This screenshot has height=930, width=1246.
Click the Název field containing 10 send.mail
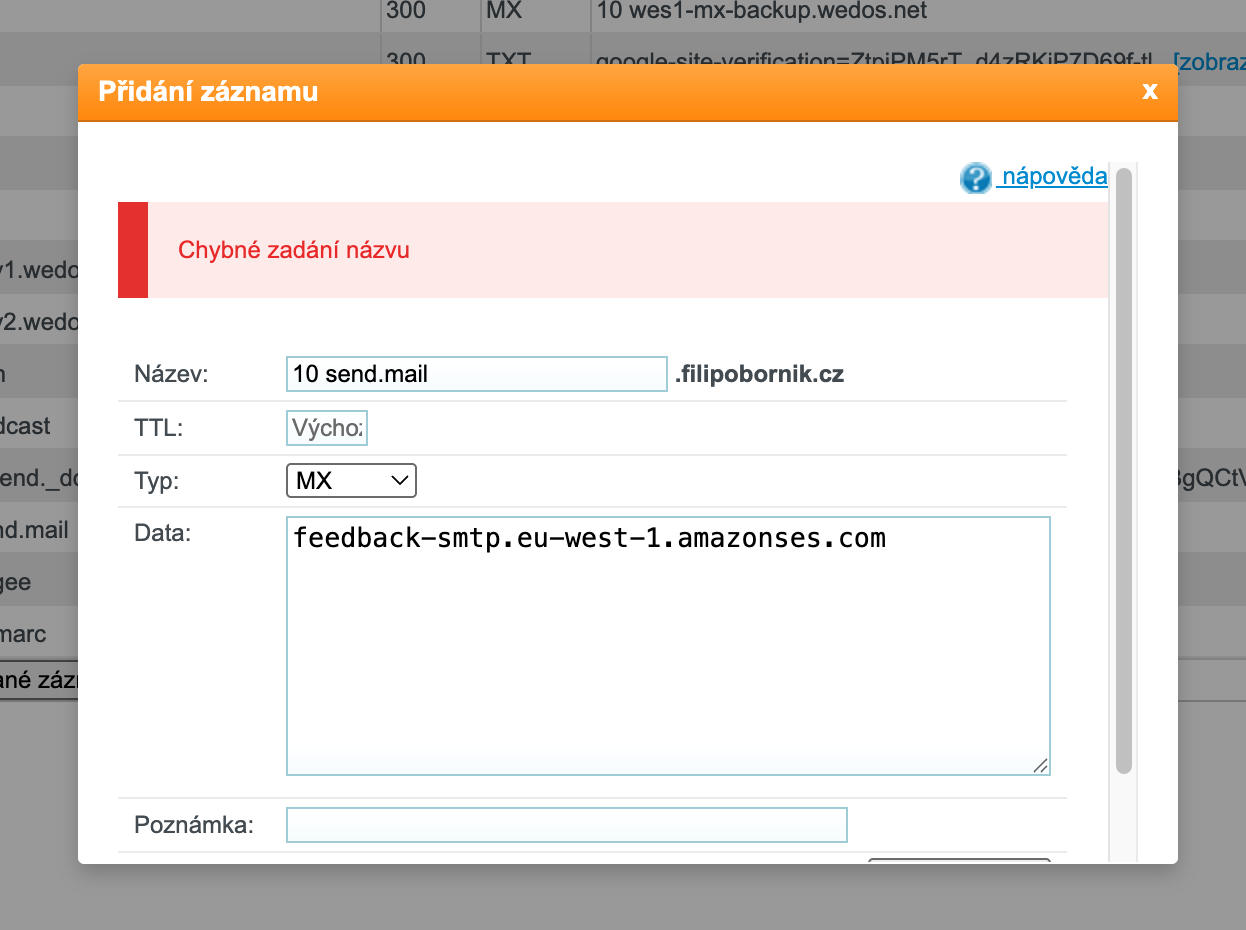(x=476, y=374)
